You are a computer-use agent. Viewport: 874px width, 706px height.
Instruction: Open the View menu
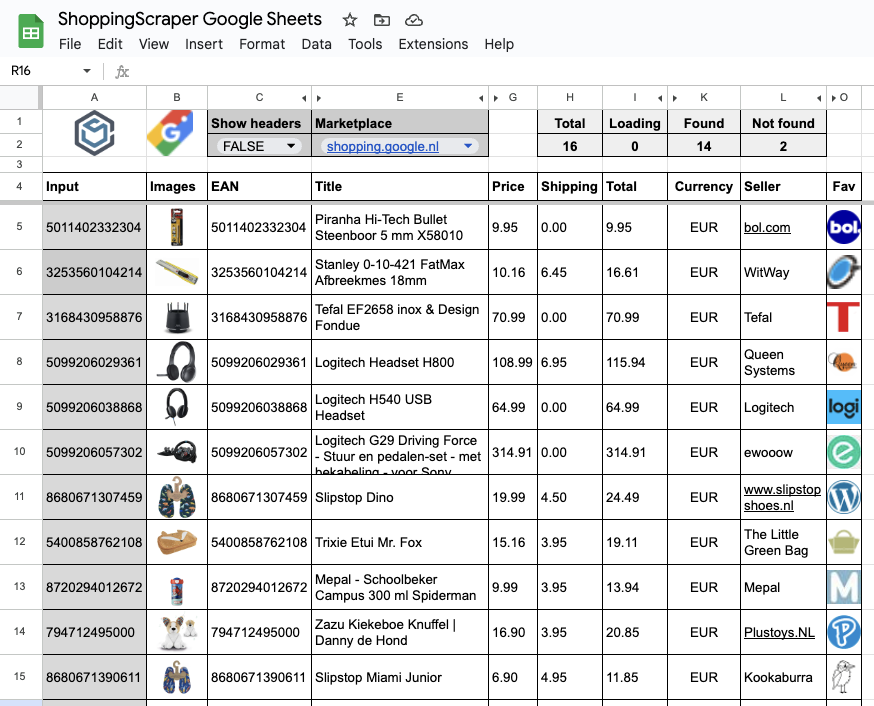tap(154, 44)
